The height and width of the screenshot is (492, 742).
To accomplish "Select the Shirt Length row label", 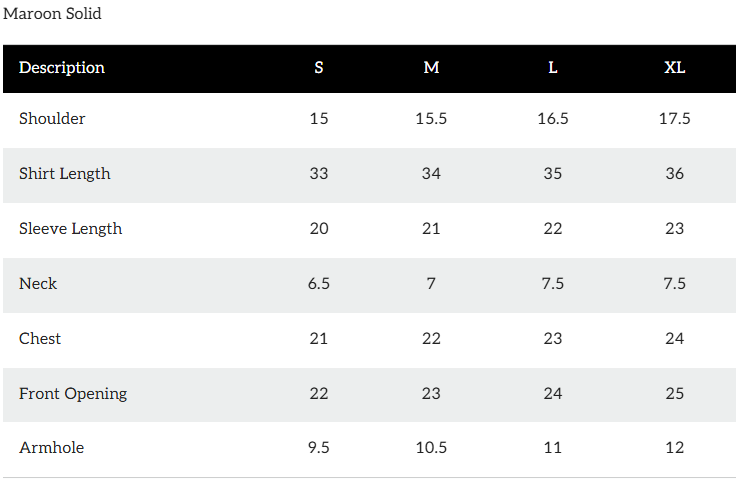I will pos(65,174).
